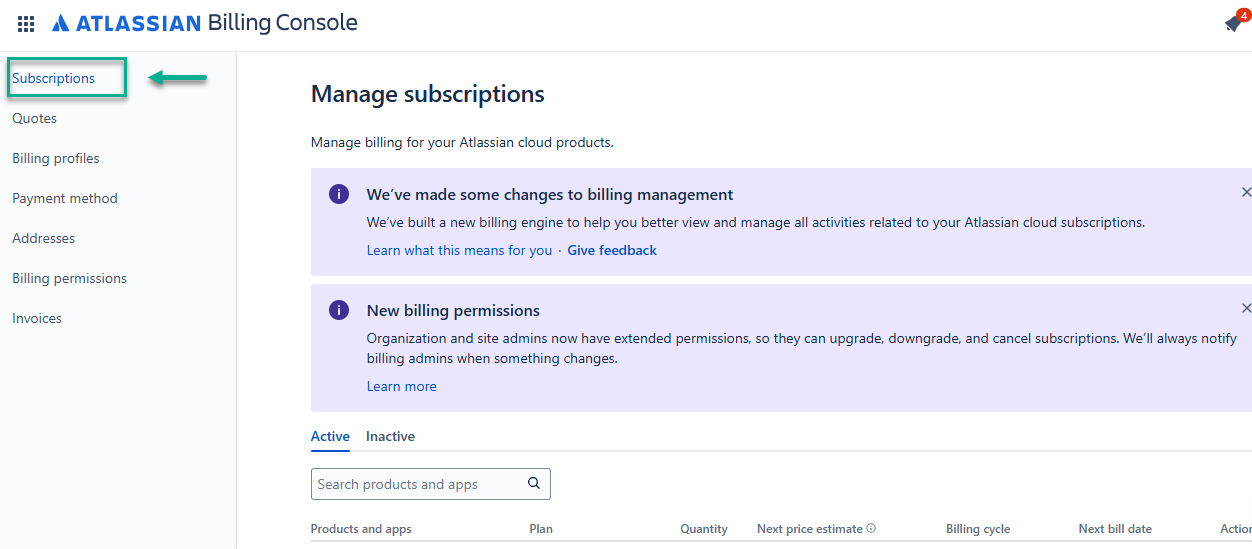Open the app switcher grid icon

26,24
